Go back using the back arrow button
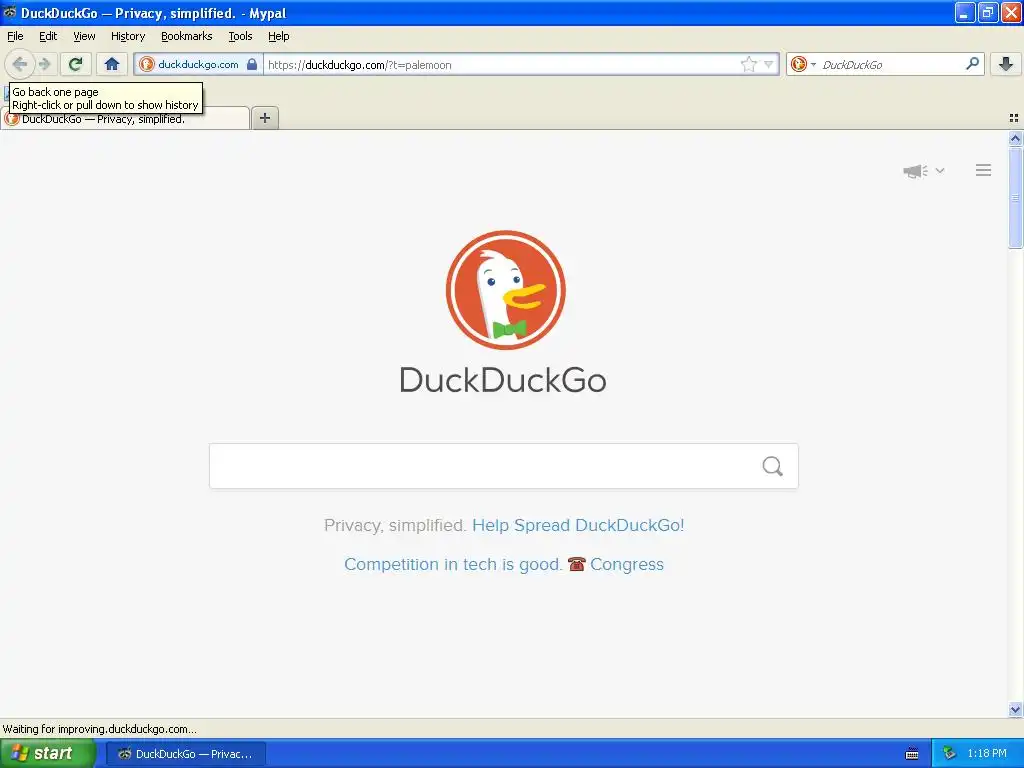 coord(20,64)
